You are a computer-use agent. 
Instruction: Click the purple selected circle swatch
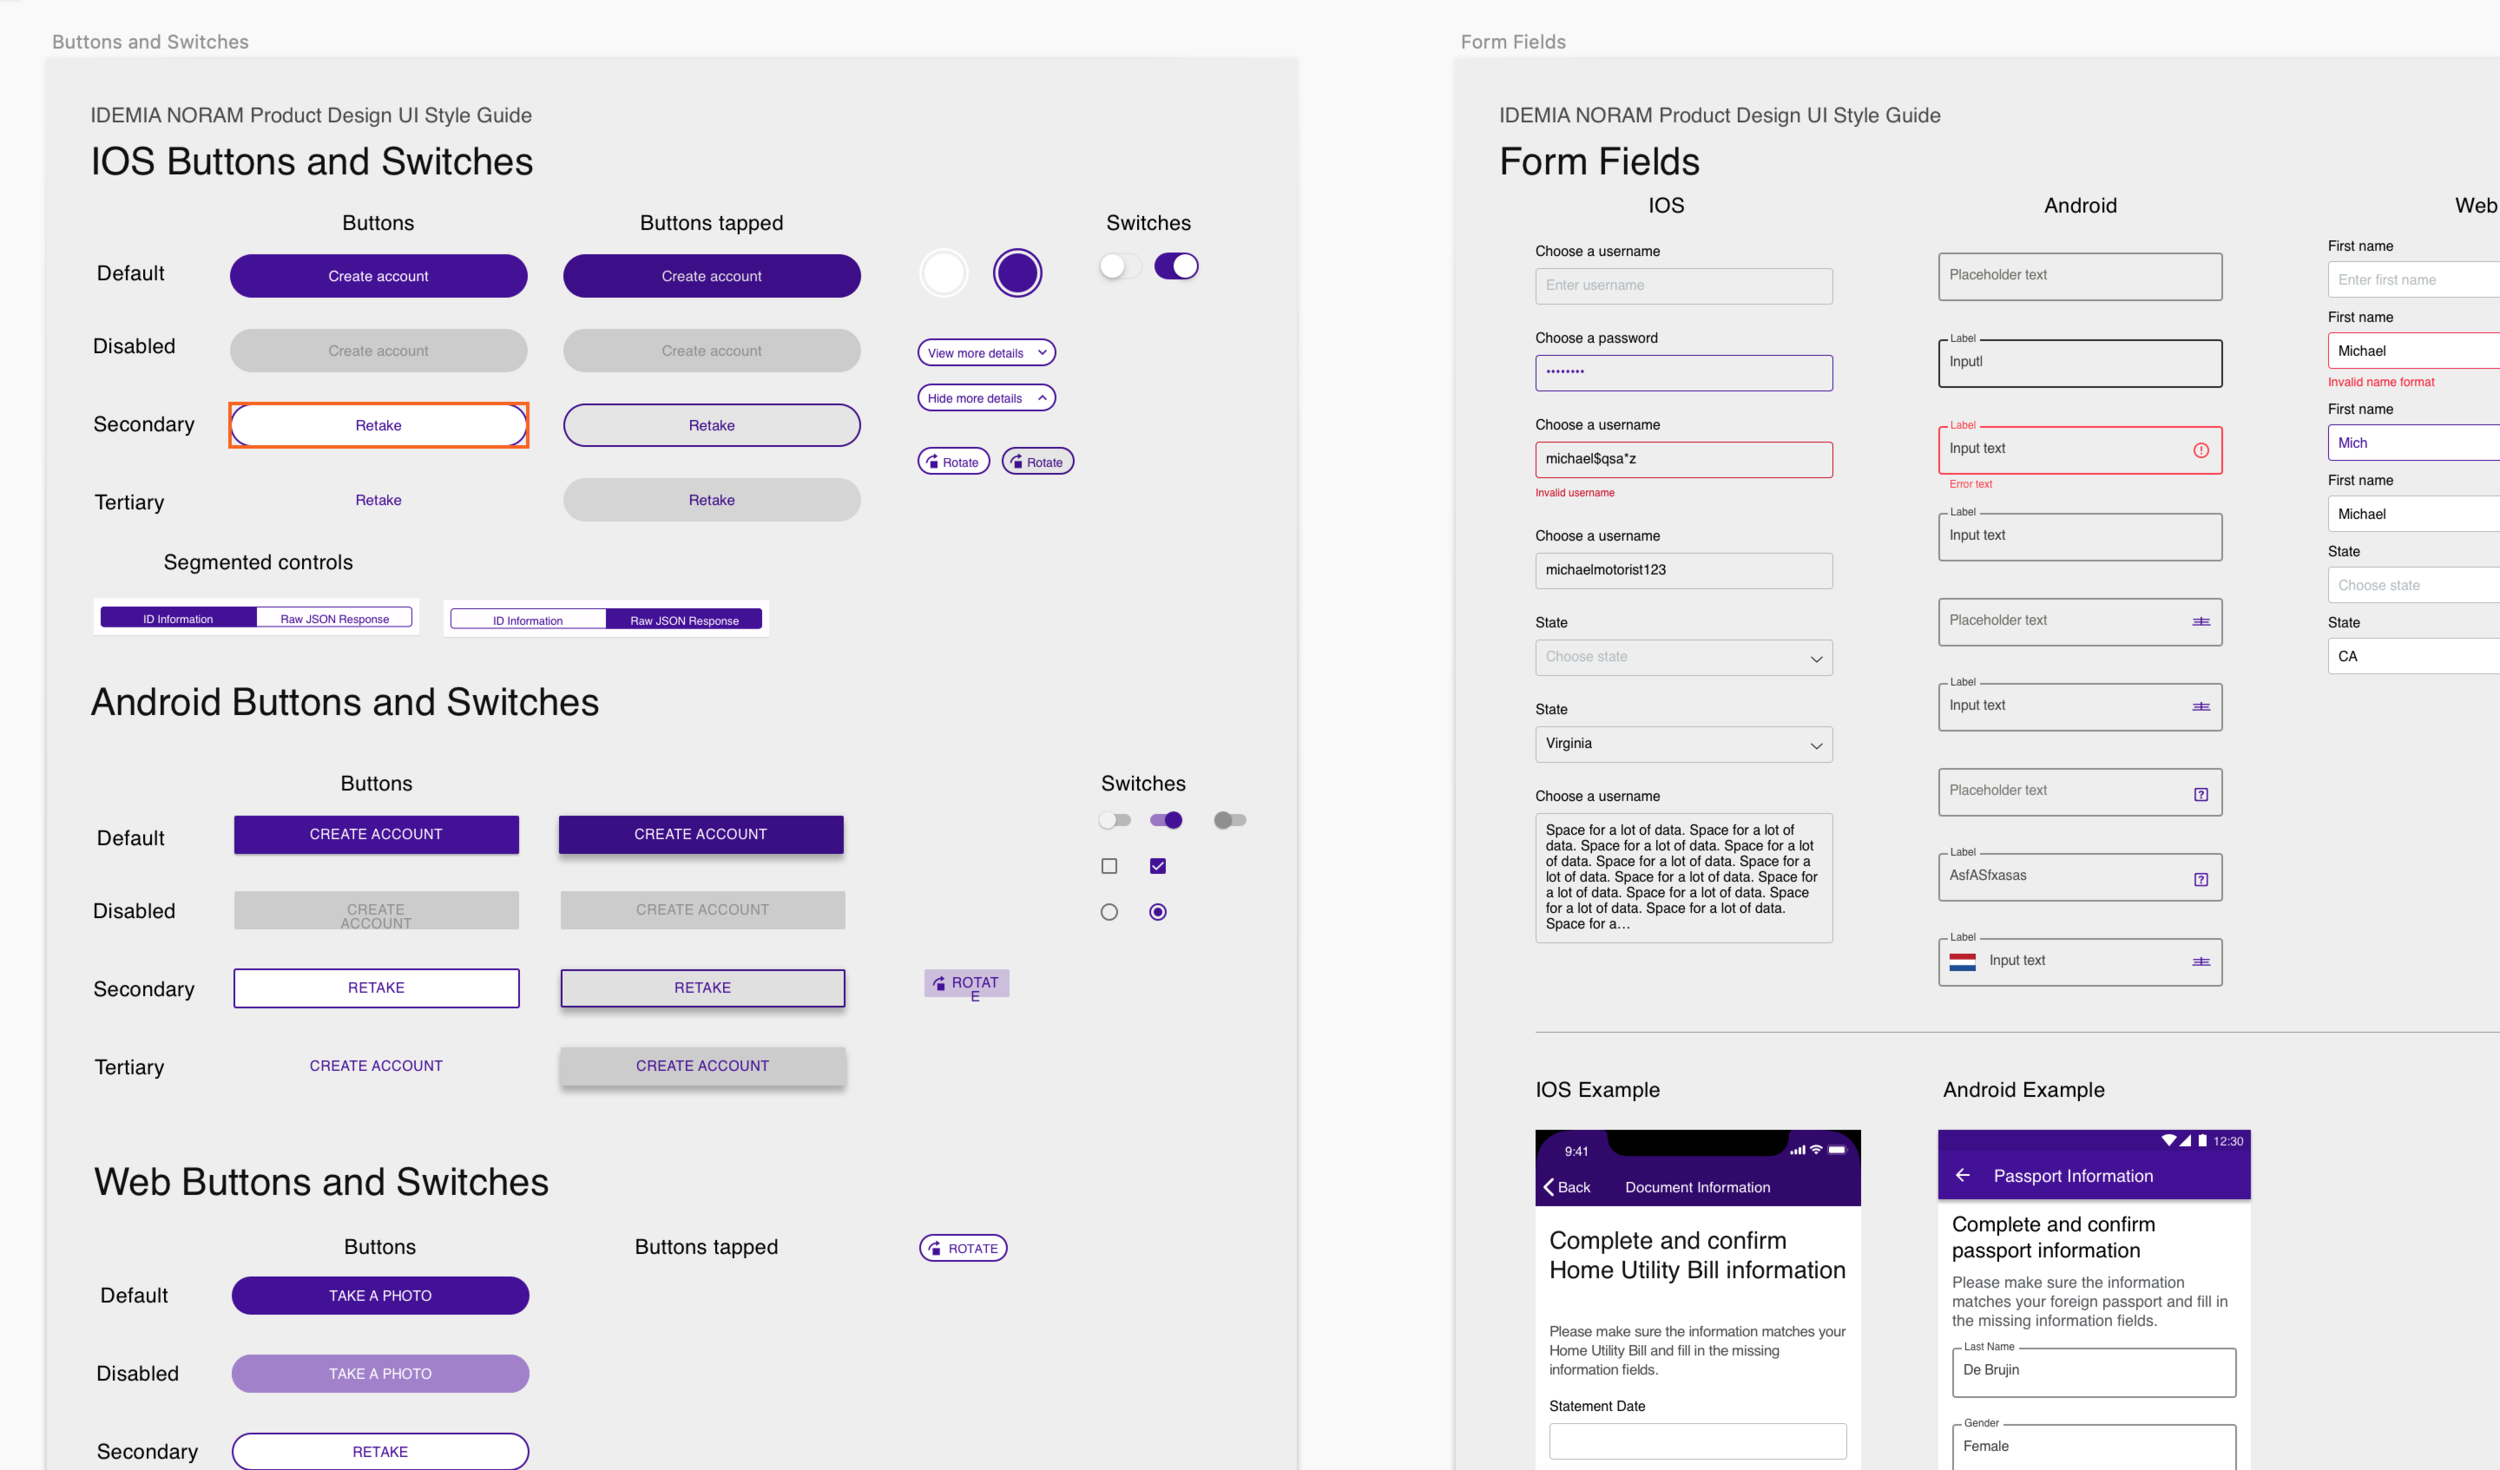point(1017,273)
